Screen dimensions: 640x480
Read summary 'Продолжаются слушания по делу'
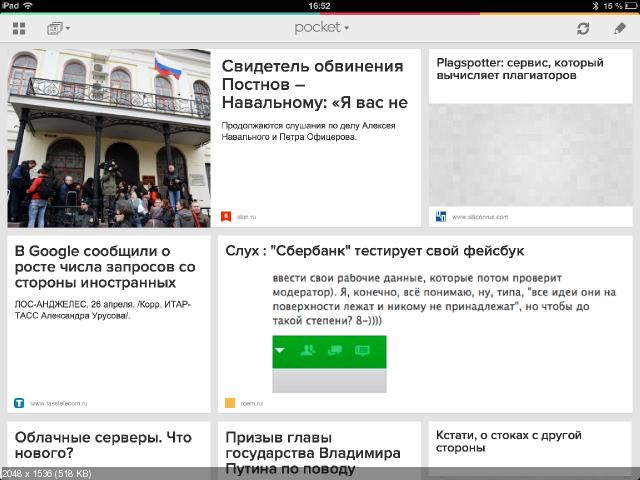[308, 131]
